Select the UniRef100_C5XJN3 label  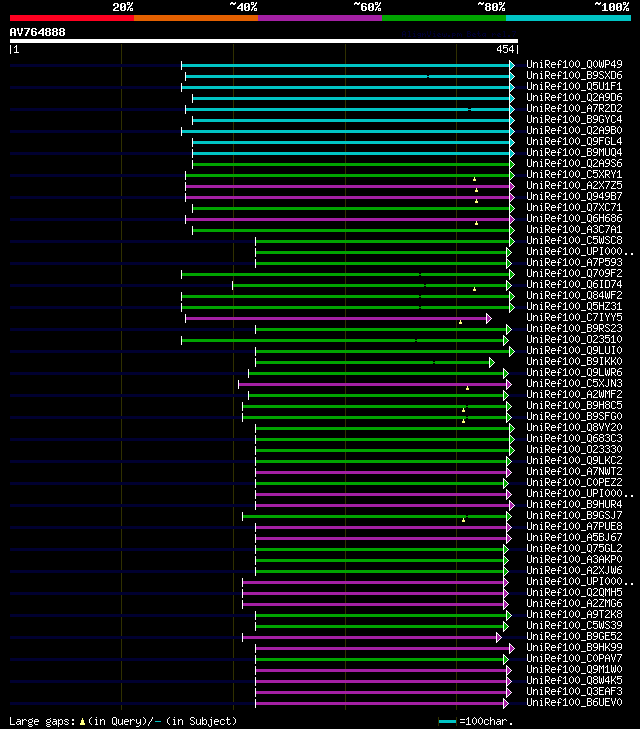click(x=574, y=384)
